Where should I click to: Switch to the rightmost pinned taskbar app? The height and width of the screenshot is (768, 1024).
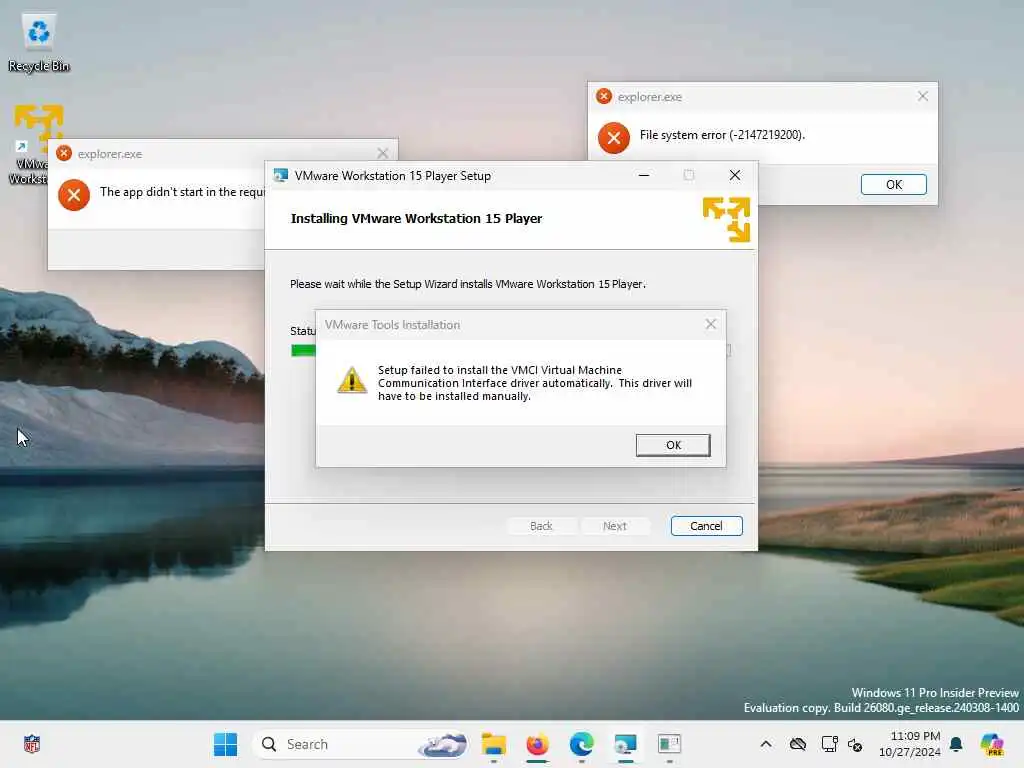tap(669, 744)
